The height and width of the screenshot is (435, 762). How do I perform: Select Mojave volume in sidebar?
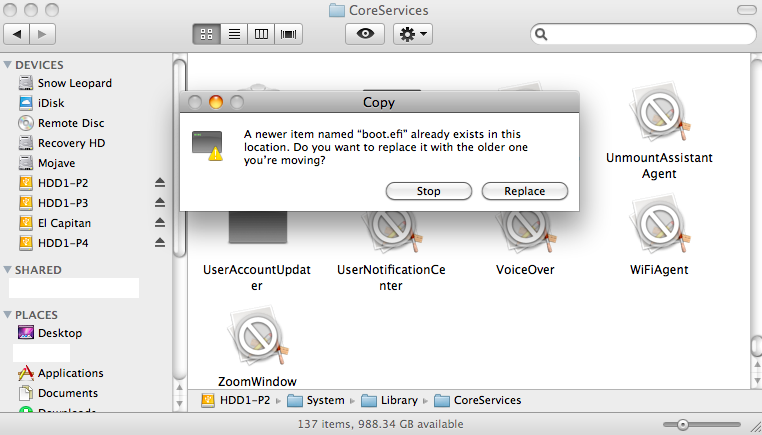47,163
